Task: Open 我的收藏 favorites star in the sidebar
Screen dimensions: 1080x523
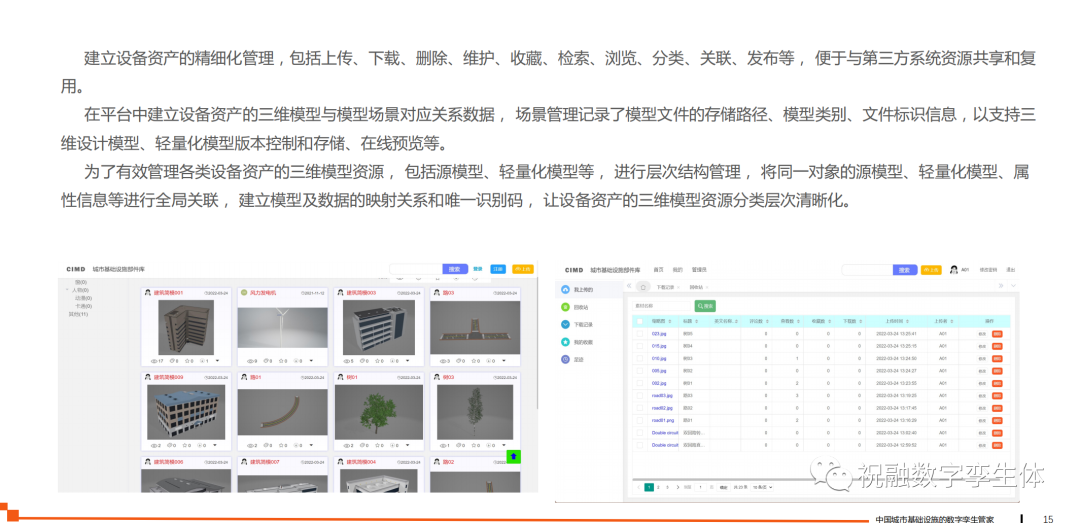Action: click(565, 342)
